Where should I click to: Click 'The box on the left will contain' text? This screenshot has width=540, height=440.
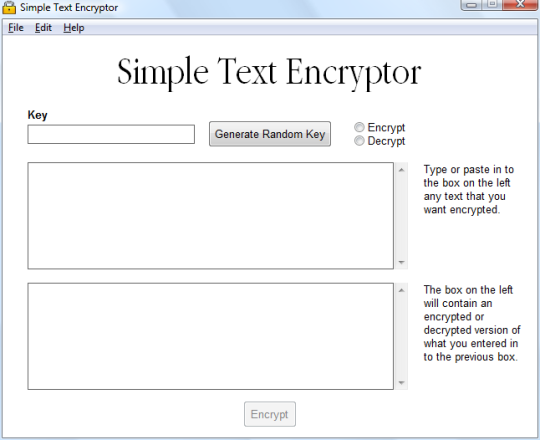coord(472,323)
